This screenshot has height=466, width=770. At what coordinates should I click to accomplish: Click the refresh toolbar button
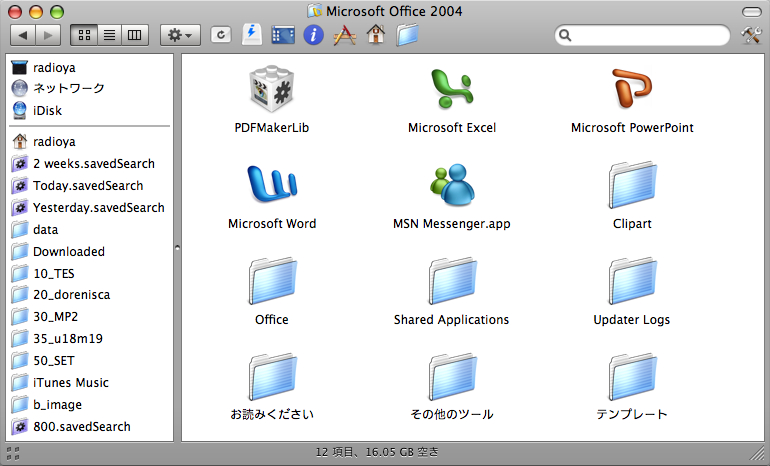coord(221,35)
